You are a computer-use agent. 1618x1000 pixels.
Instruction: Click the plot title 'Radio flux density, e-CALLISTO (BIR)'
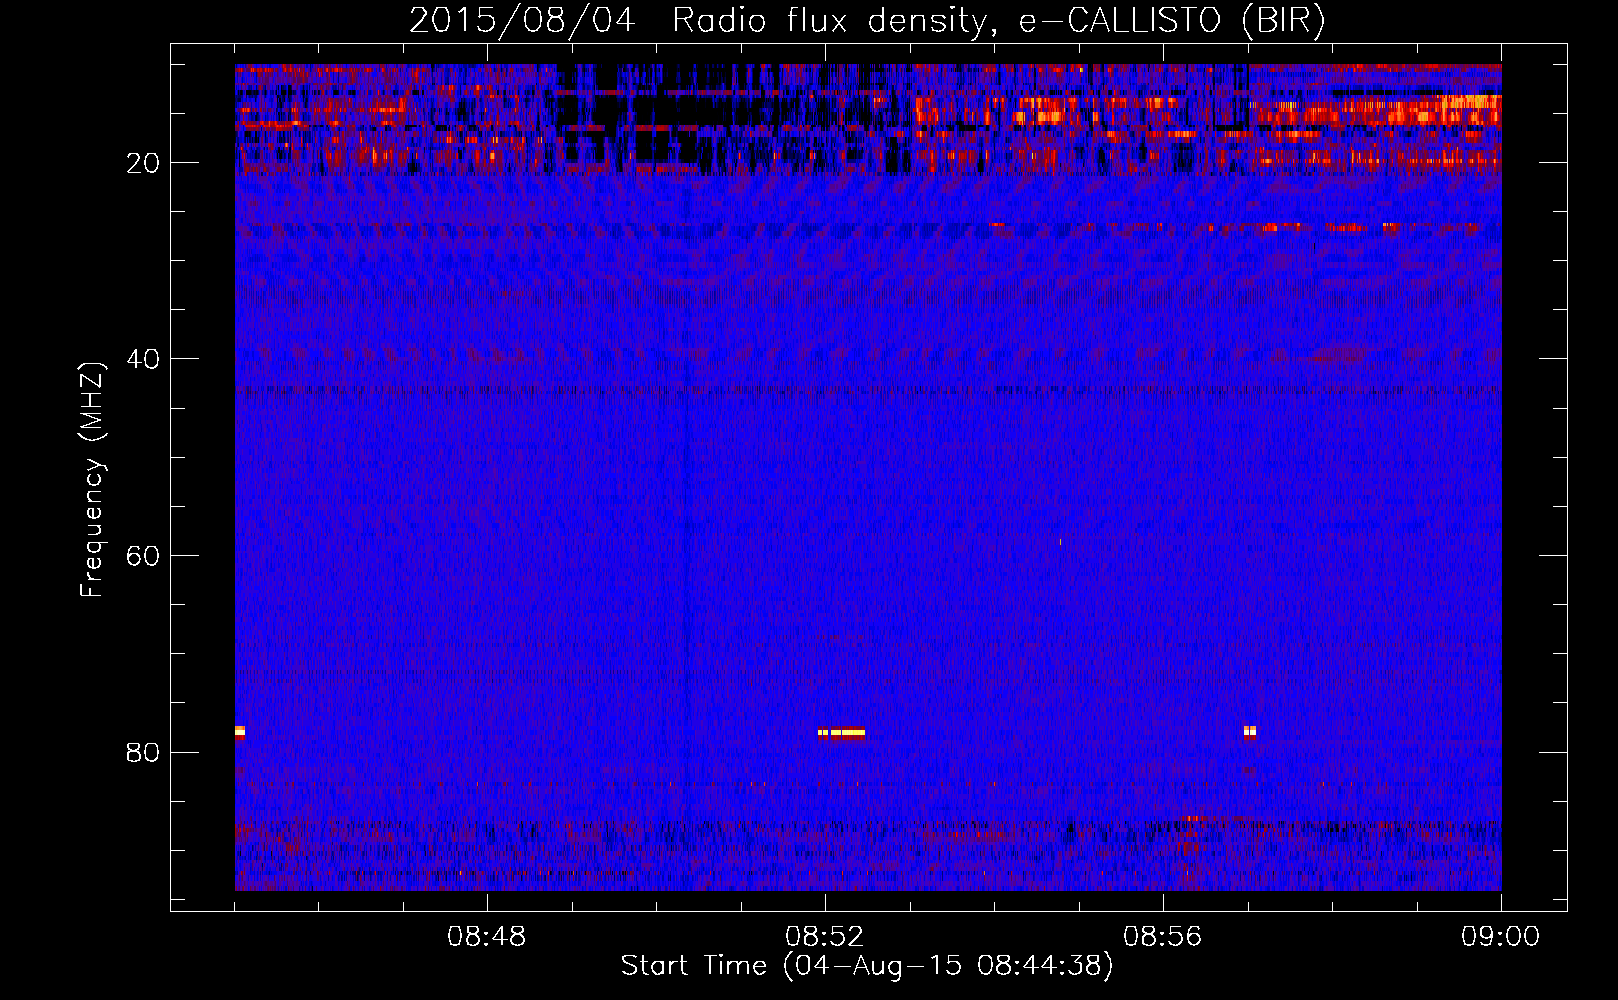[x=999, y=21]
